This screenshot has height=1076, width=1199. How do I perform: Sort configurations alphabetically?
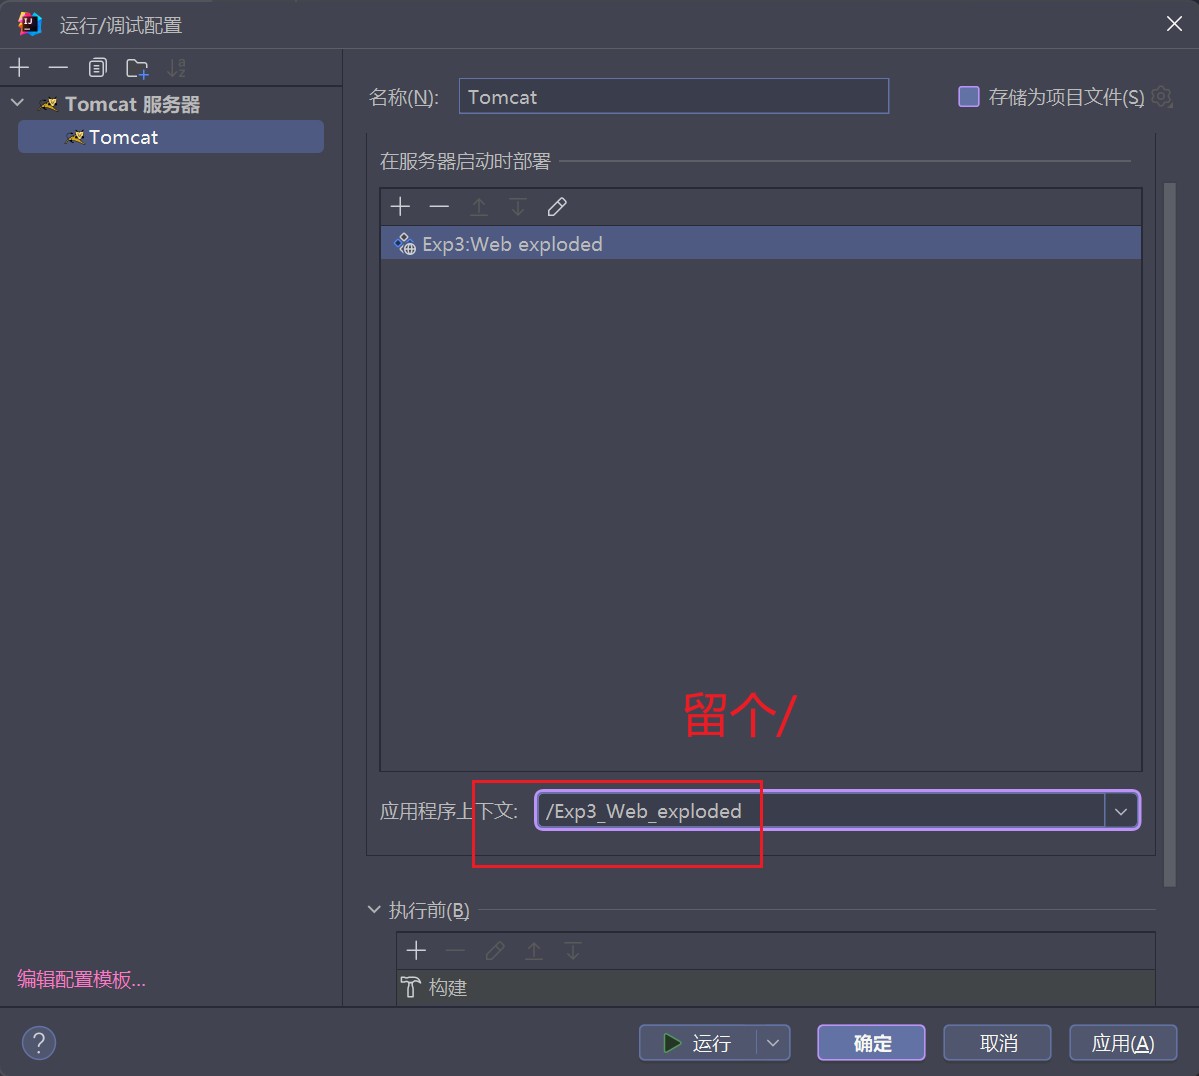coord(176,68)
